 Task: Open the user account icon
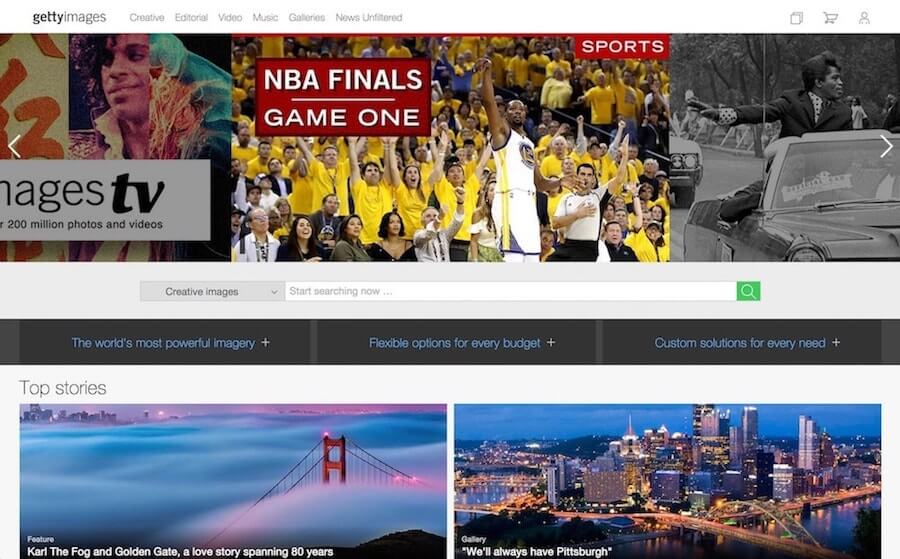(864, 18)
